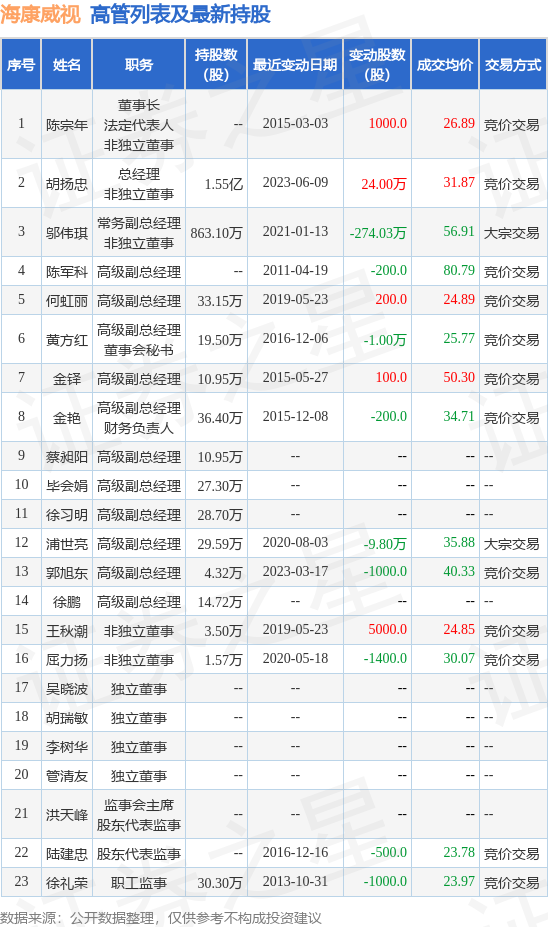Click the name 何虹丽
This screenshot has width=548, height=927.
pos(67,301)
